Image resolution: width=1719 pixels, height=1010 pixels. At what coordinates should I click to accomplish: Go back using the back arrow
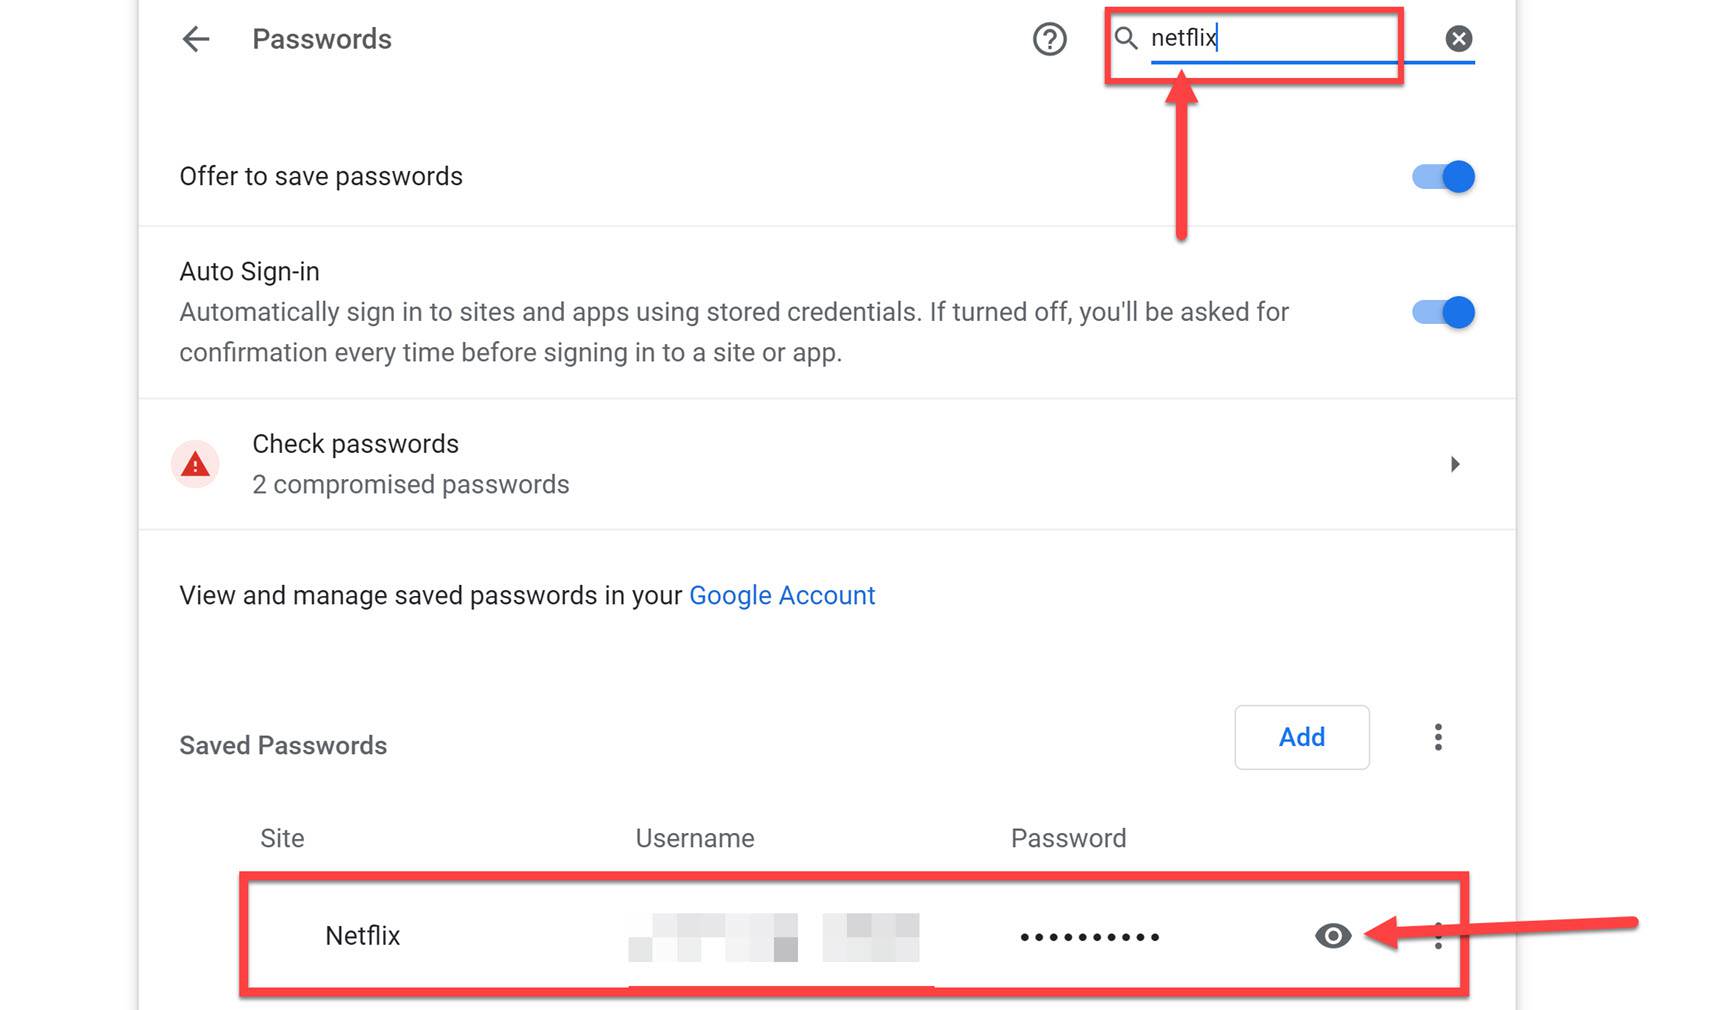(195, 38)
